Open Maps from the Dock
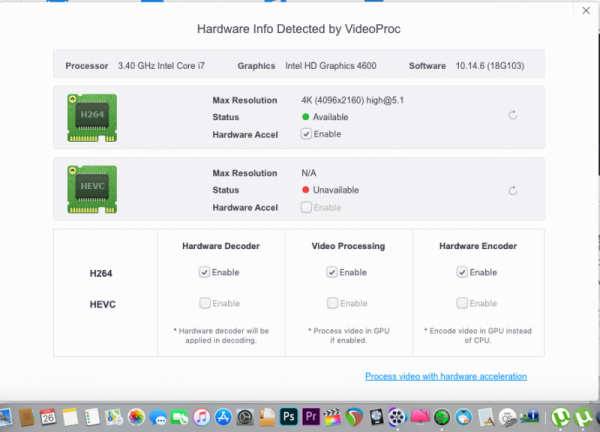Viewport: 600px width, 432px height. point(114,417)
